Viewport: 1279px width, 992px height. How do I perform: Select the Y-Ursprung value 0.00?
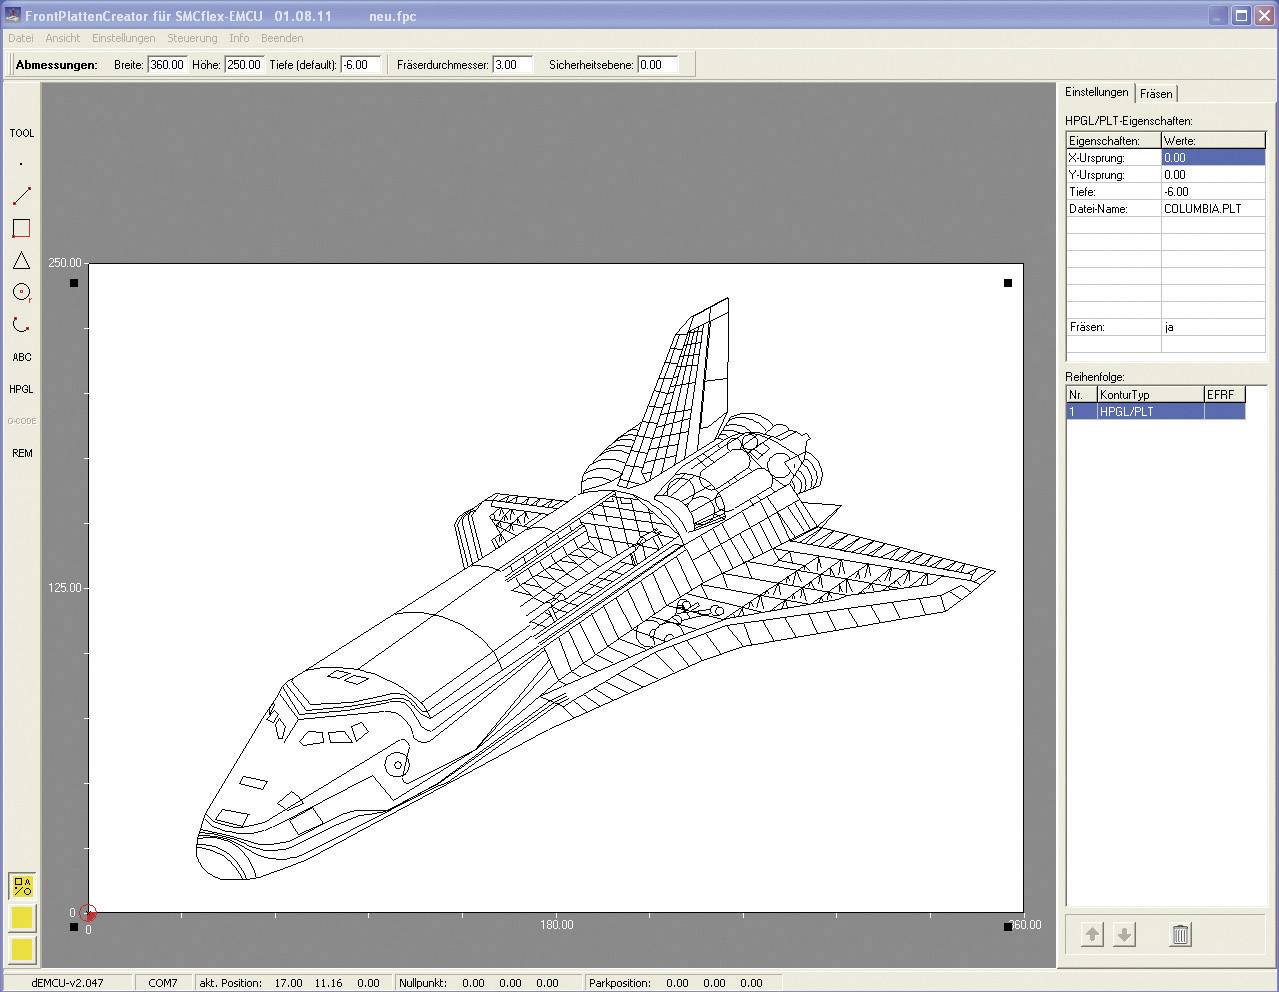click(1213, 174)
